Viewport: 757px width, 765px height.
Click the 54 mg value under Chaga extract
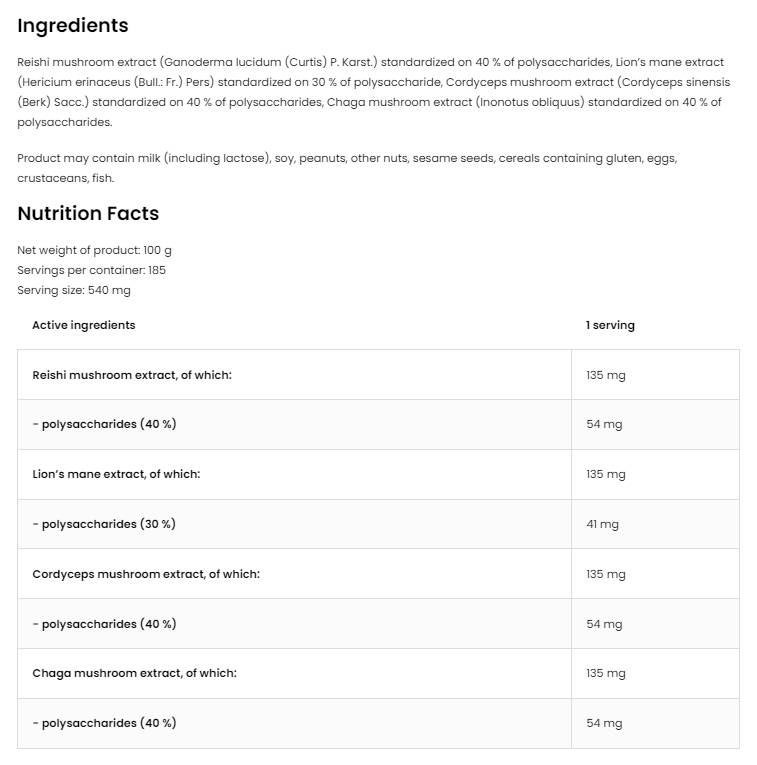604,723
